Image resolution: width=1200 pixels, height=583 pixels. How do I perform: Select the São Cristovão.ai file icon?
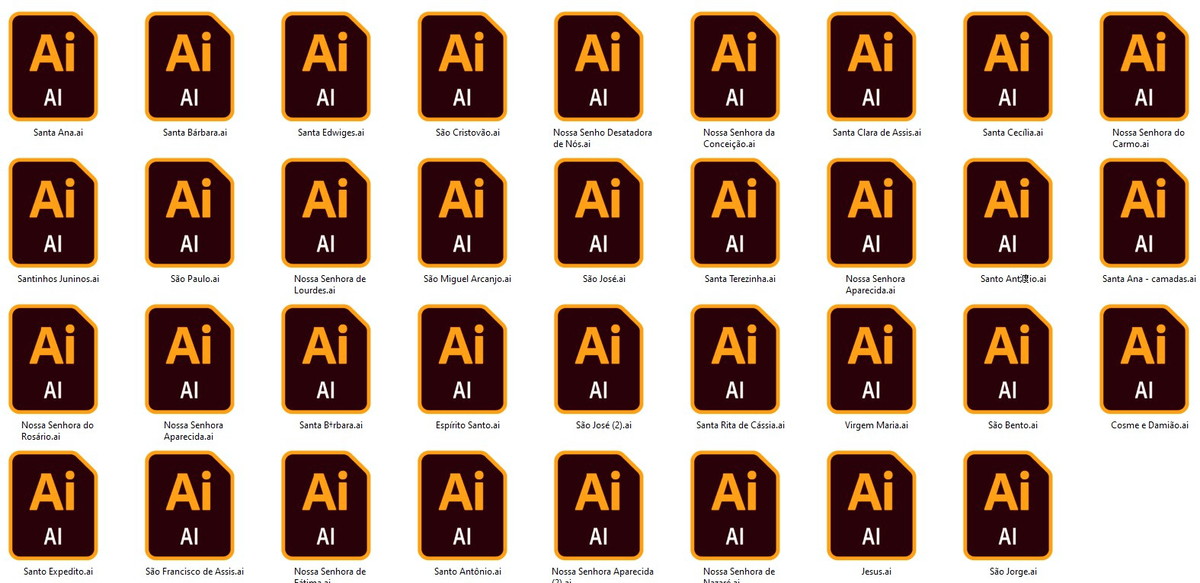pos(462,66)
